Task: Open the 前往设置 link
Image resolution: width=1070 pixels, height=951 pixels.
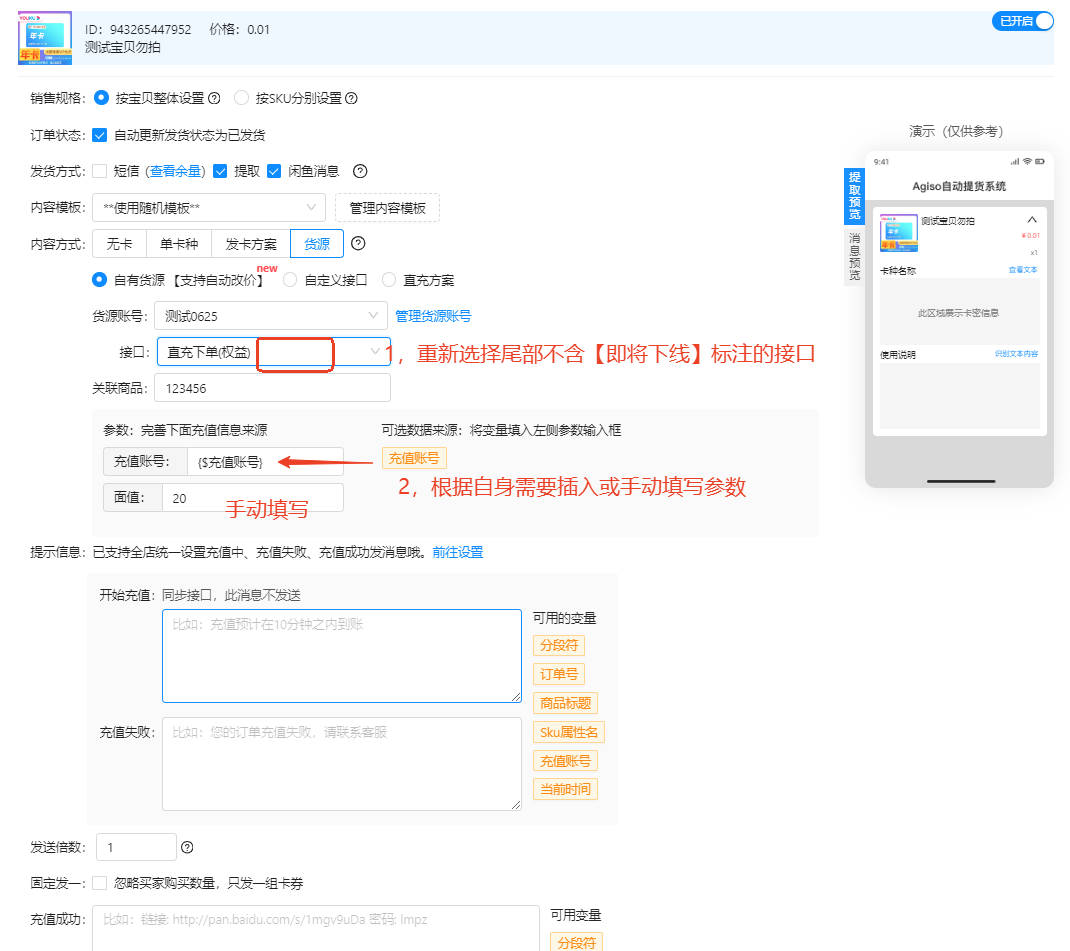Action: (x=457, y=552)
